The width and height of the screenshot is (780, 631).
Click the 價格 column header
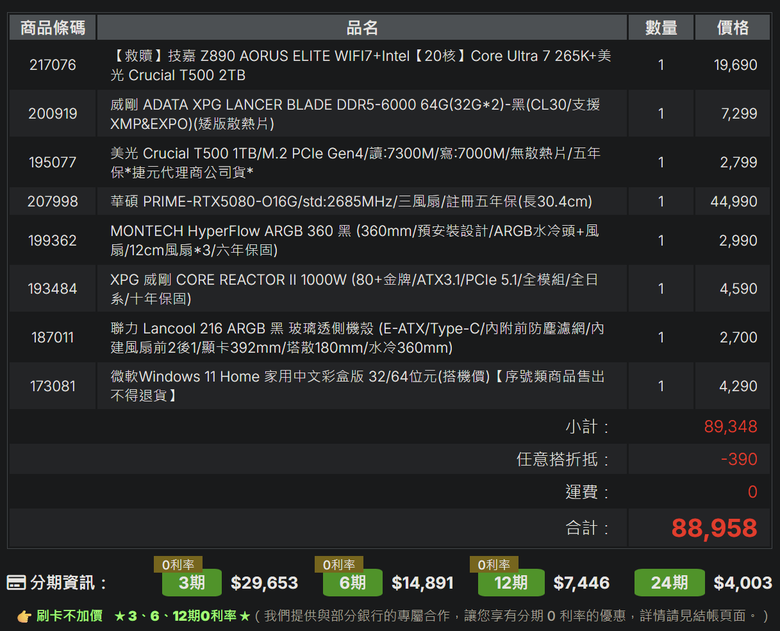732,28
